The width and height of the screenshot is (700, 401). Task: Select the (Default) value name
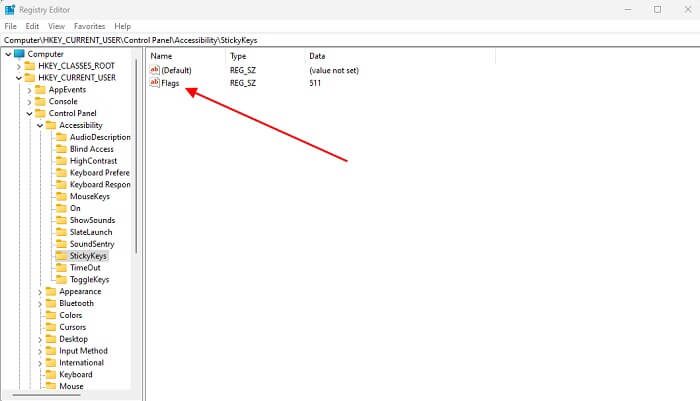[x=176, y=71]
